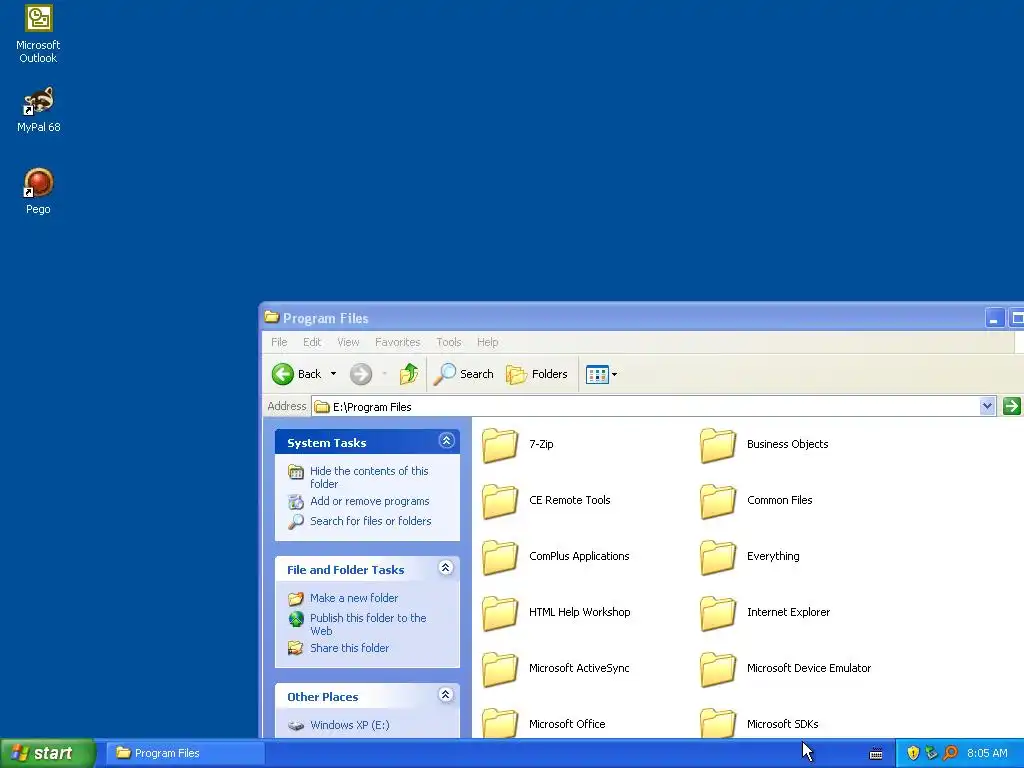Screen dimensions: 1024x768
Task: Click the Start button
Action: pos(47,753)
